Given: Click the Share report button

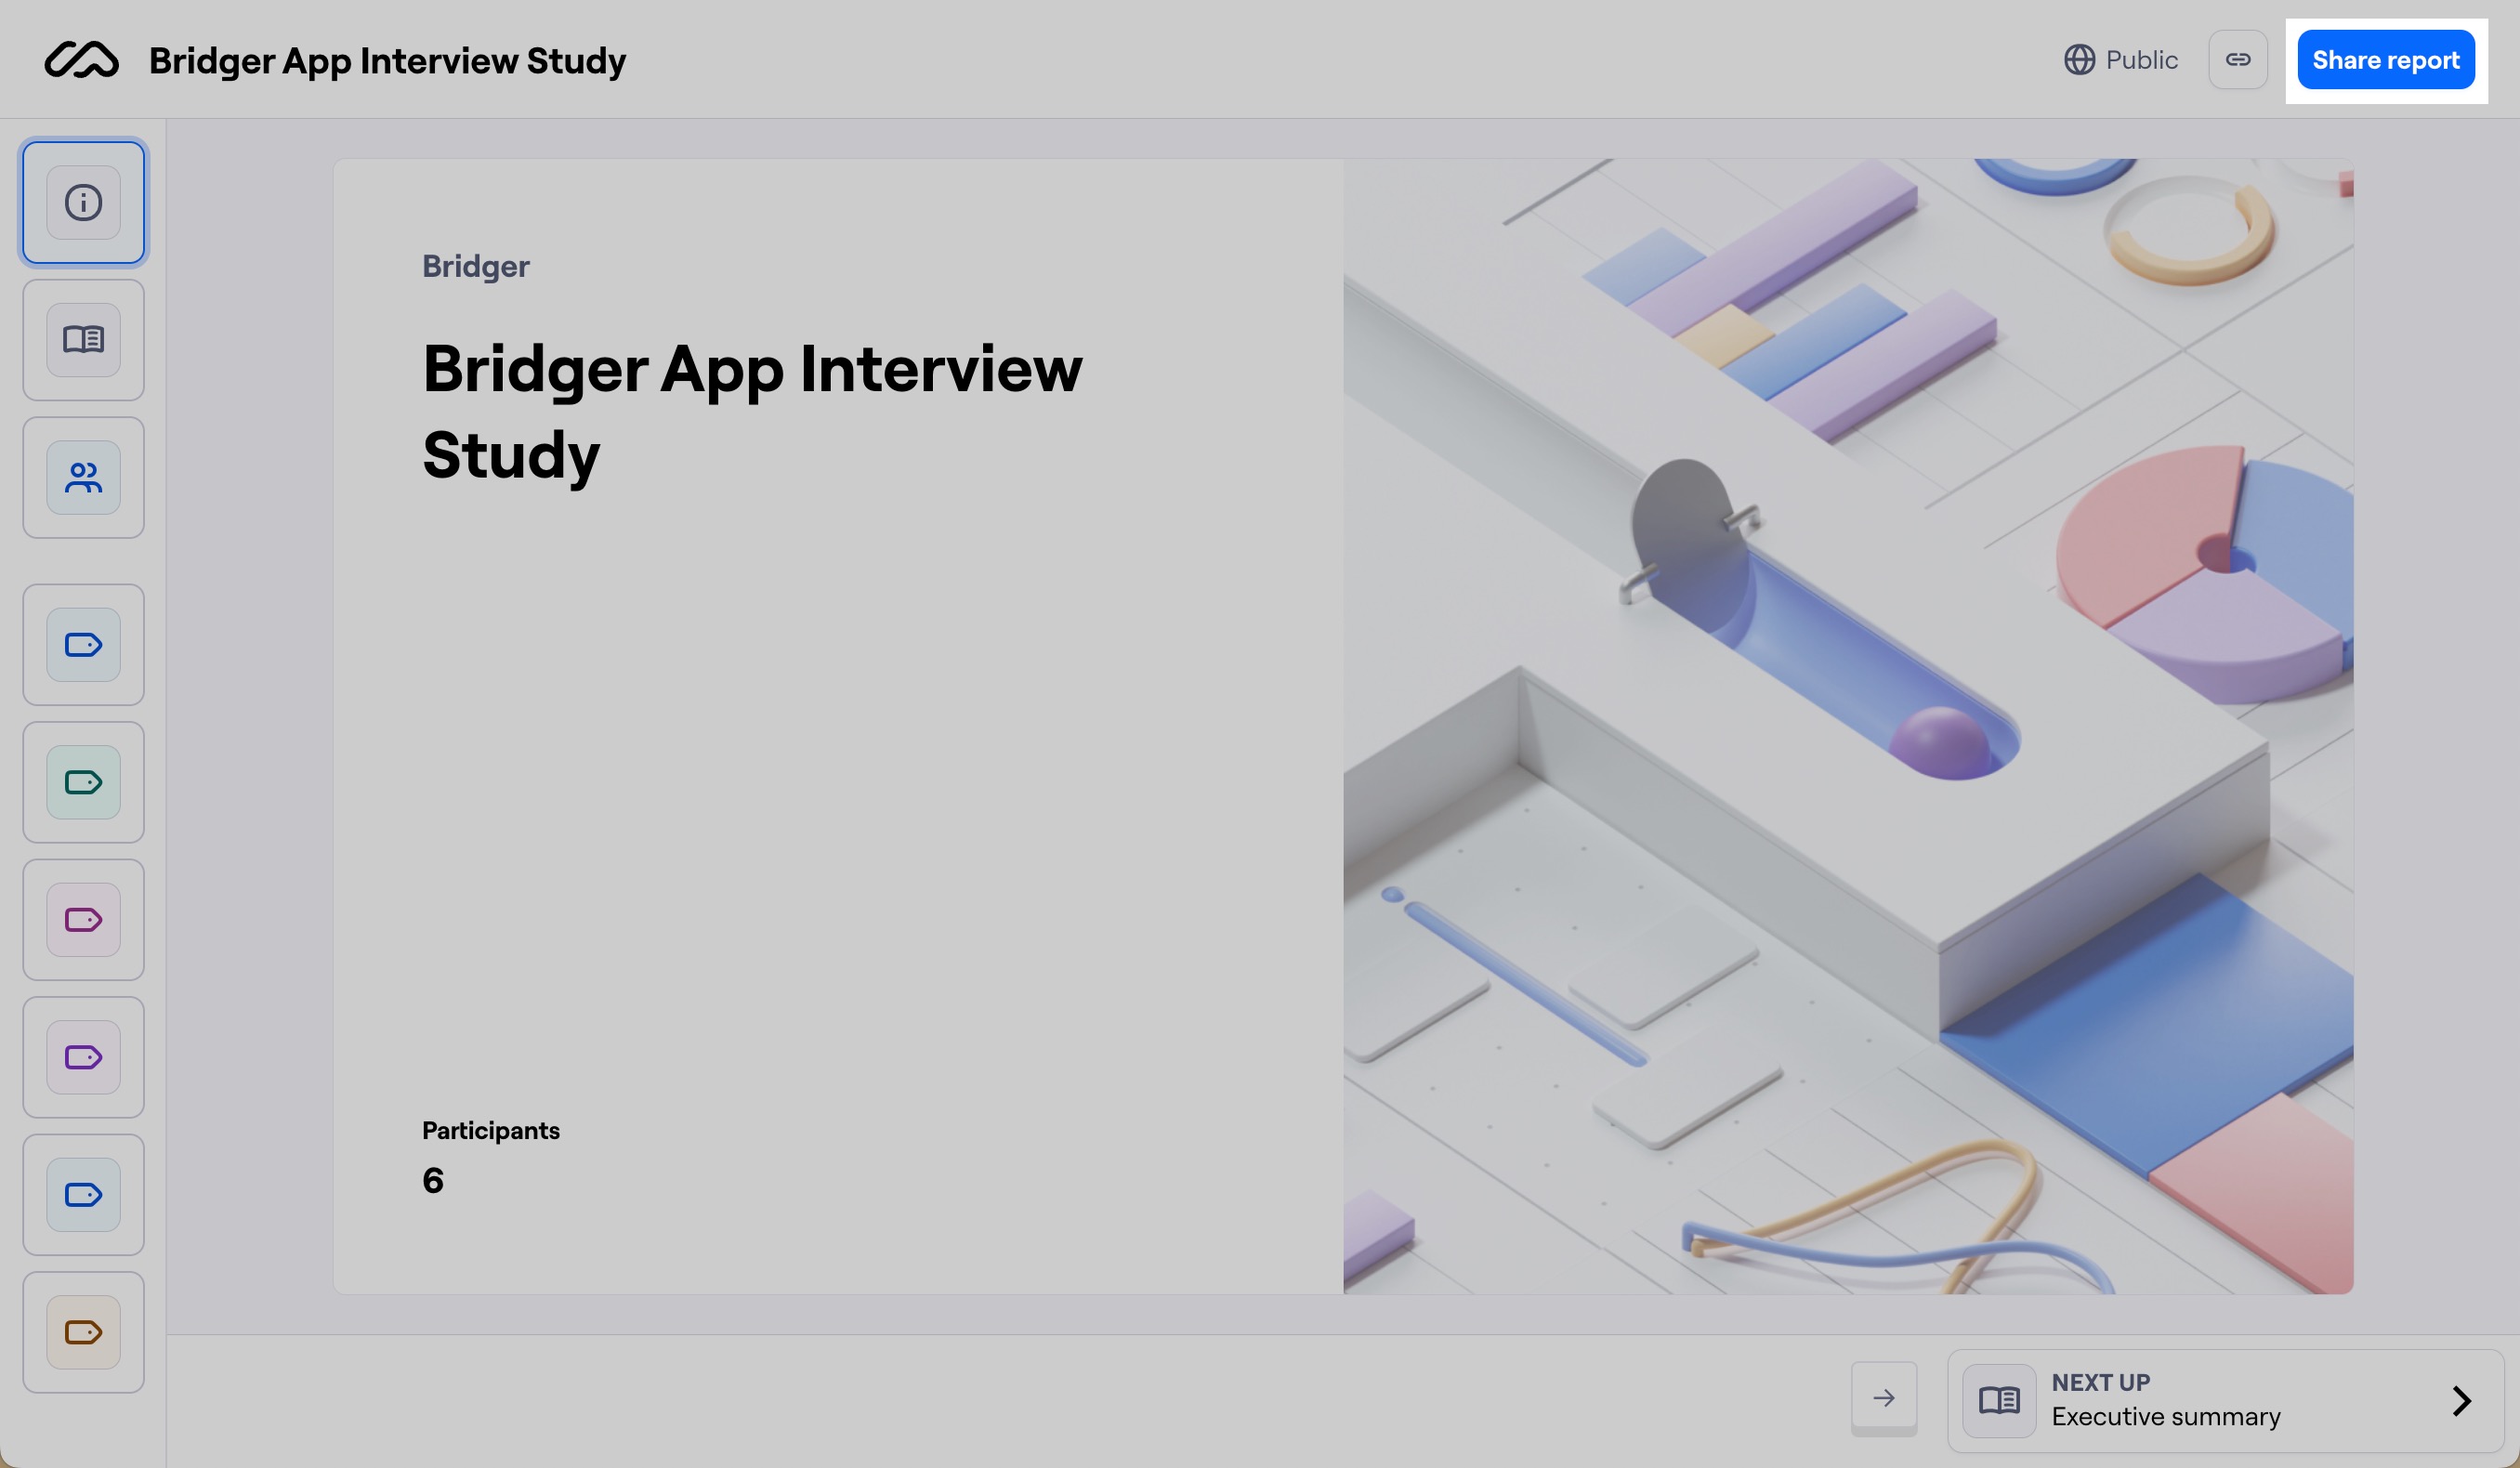Looking at the screenshot, I should click(2385, 60).
